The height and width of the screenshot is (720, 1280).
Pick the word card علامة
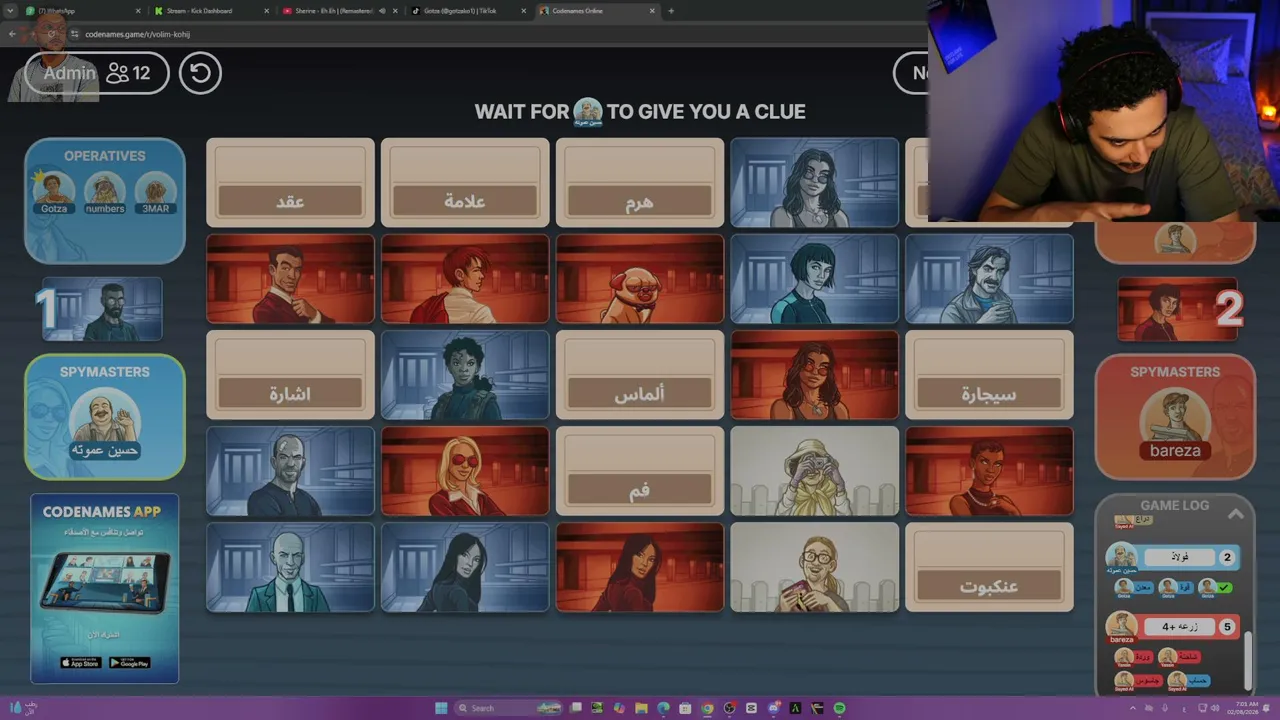click(465, 182)
